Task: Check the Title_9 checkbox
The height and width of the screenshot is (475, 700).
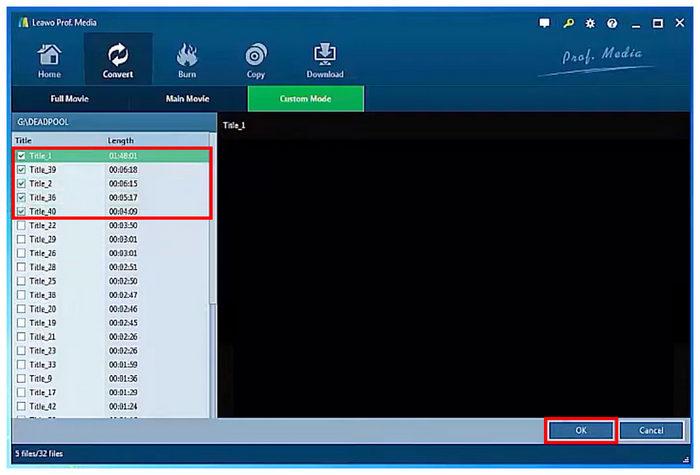Action: (21, 379)
